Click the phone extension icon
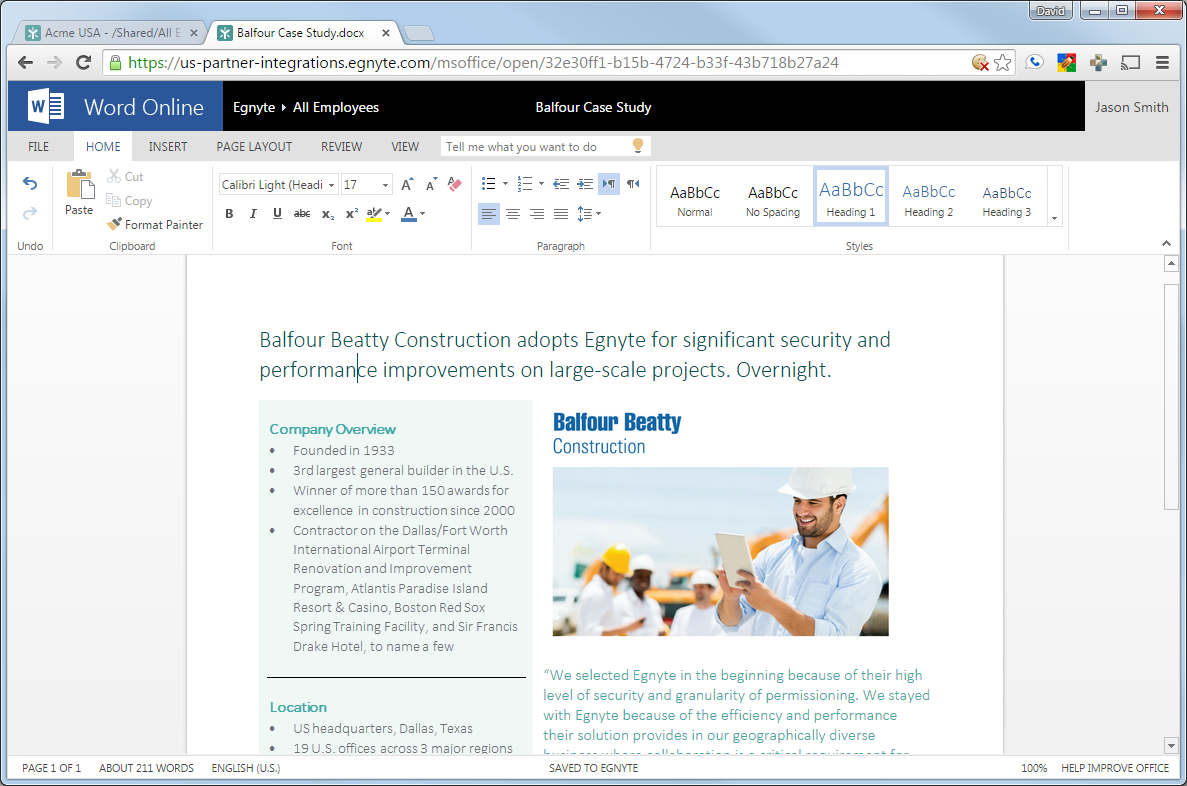Image resolution: width=1187 pixels, height=786 pixels. tap(1034, 63)
